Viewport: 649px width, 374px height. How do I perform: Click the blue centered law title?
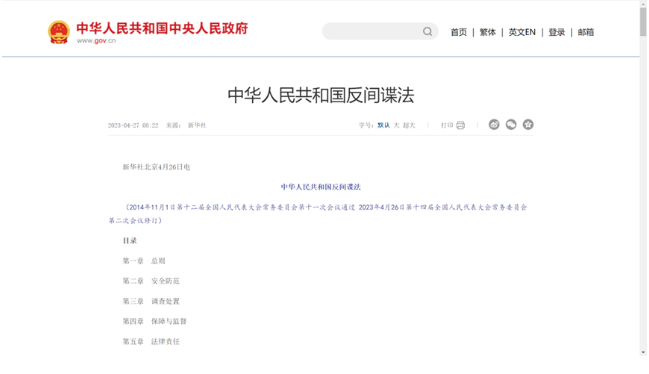coord(321,187)
